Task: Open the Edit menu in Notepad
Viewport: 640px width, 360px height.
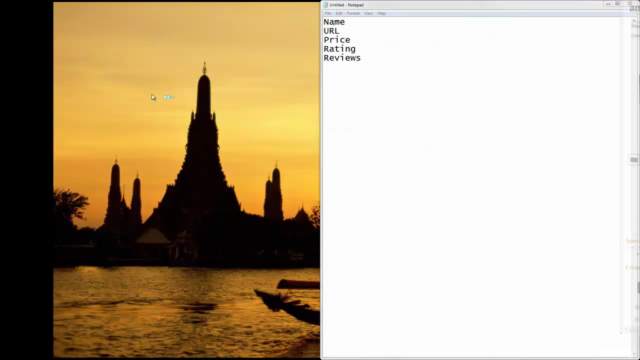Action: click(339, 13)
